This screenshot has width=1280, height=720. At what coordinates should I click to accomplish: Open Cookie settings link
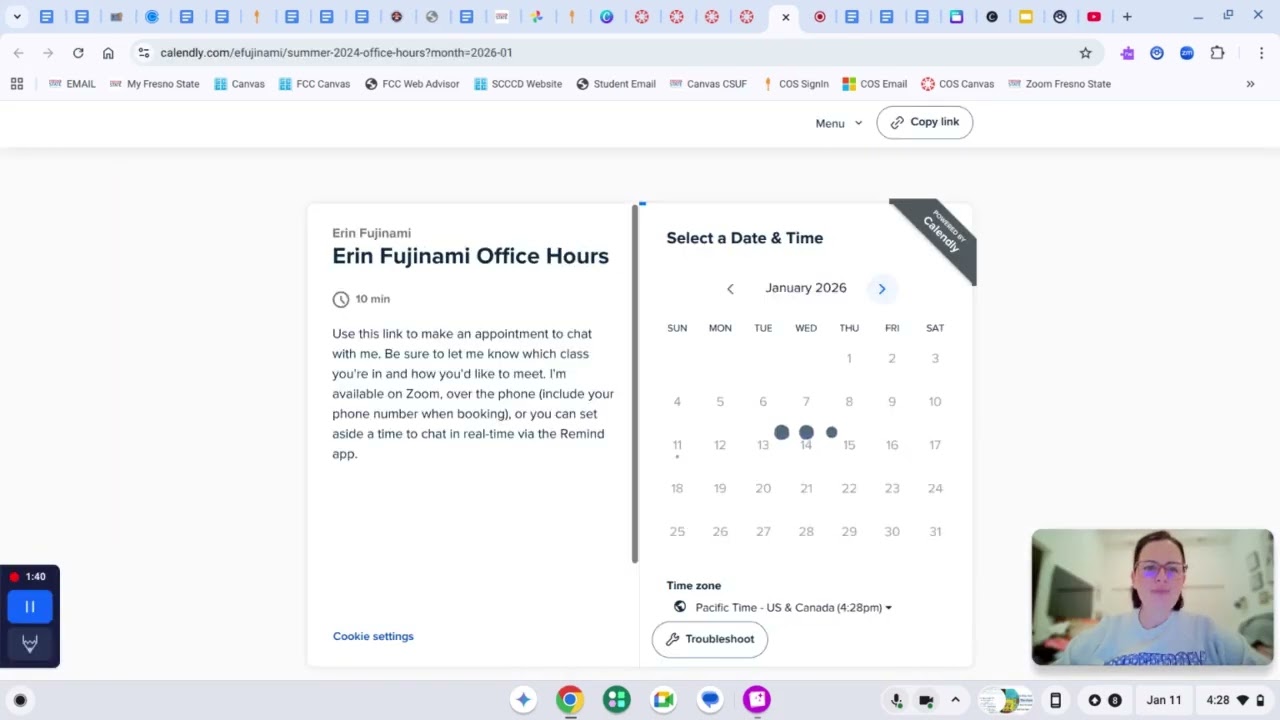pos(373,636)
